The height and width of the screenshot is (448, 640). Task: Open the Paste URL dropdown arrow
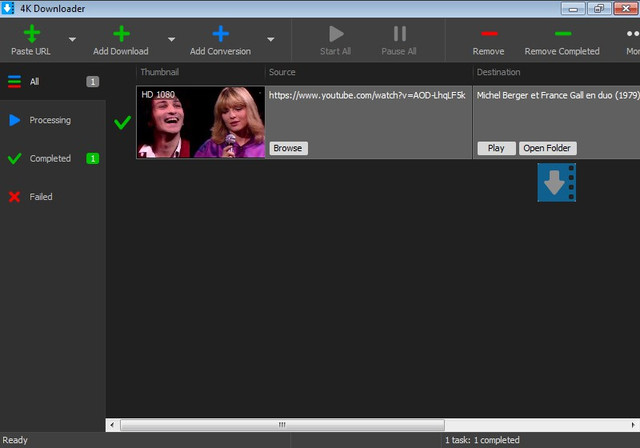[72, 40]
